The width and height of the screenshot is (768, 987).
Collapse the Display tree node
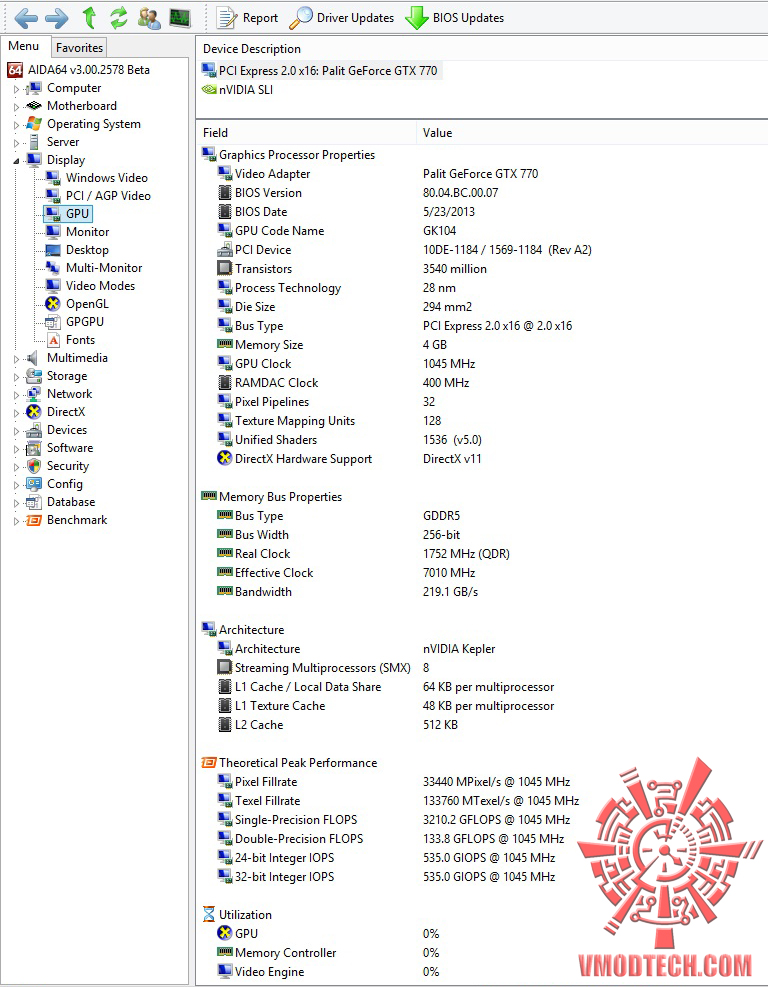pyautogui.click(x=17, y=161)
